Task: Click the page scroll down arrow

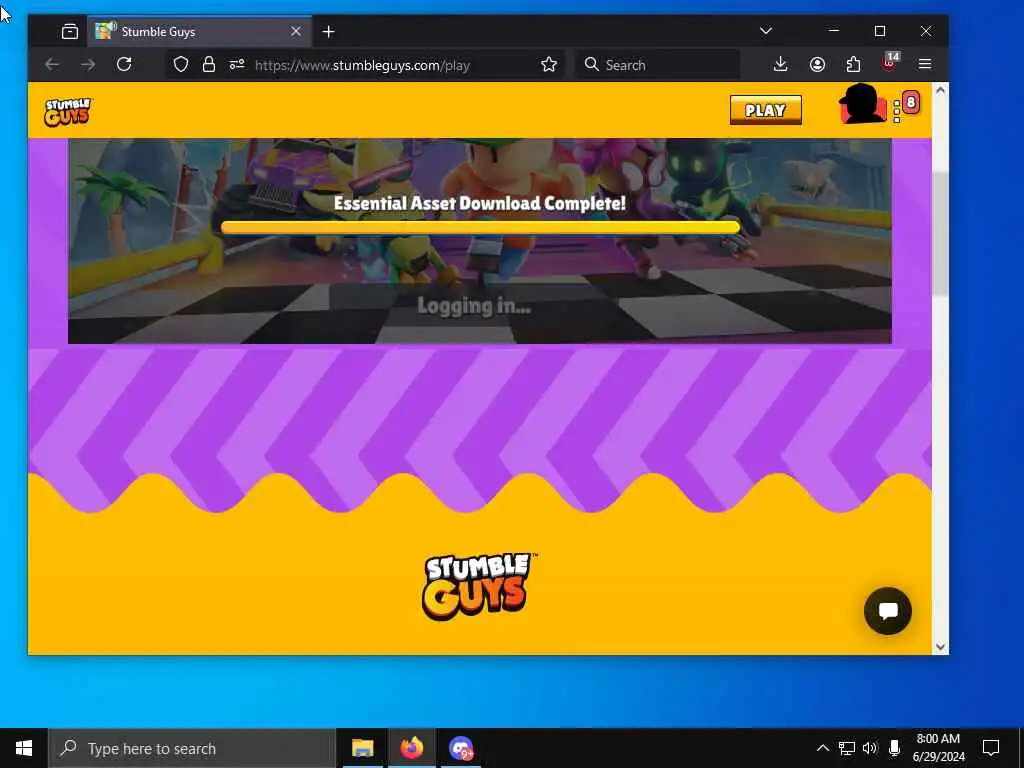Action: coord(940,647)
